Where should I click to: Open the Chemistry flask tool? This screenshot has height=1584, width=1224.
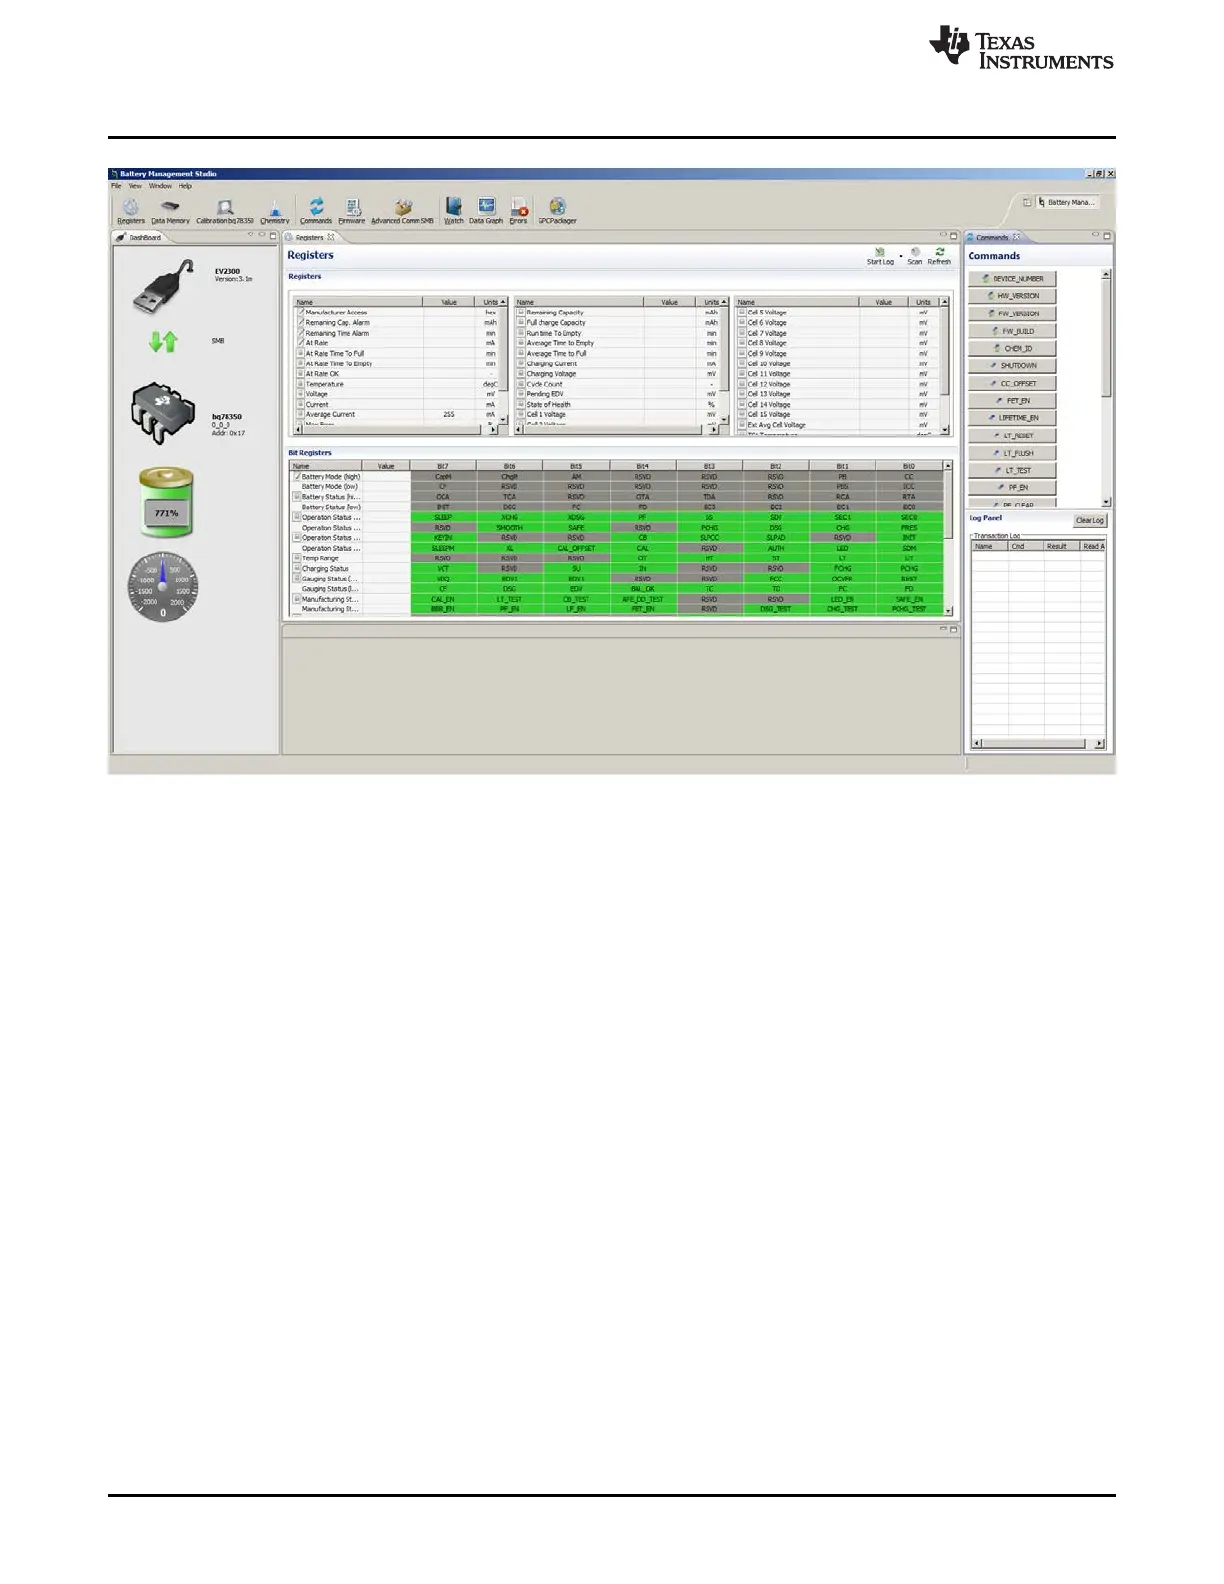tap(275, 211)
